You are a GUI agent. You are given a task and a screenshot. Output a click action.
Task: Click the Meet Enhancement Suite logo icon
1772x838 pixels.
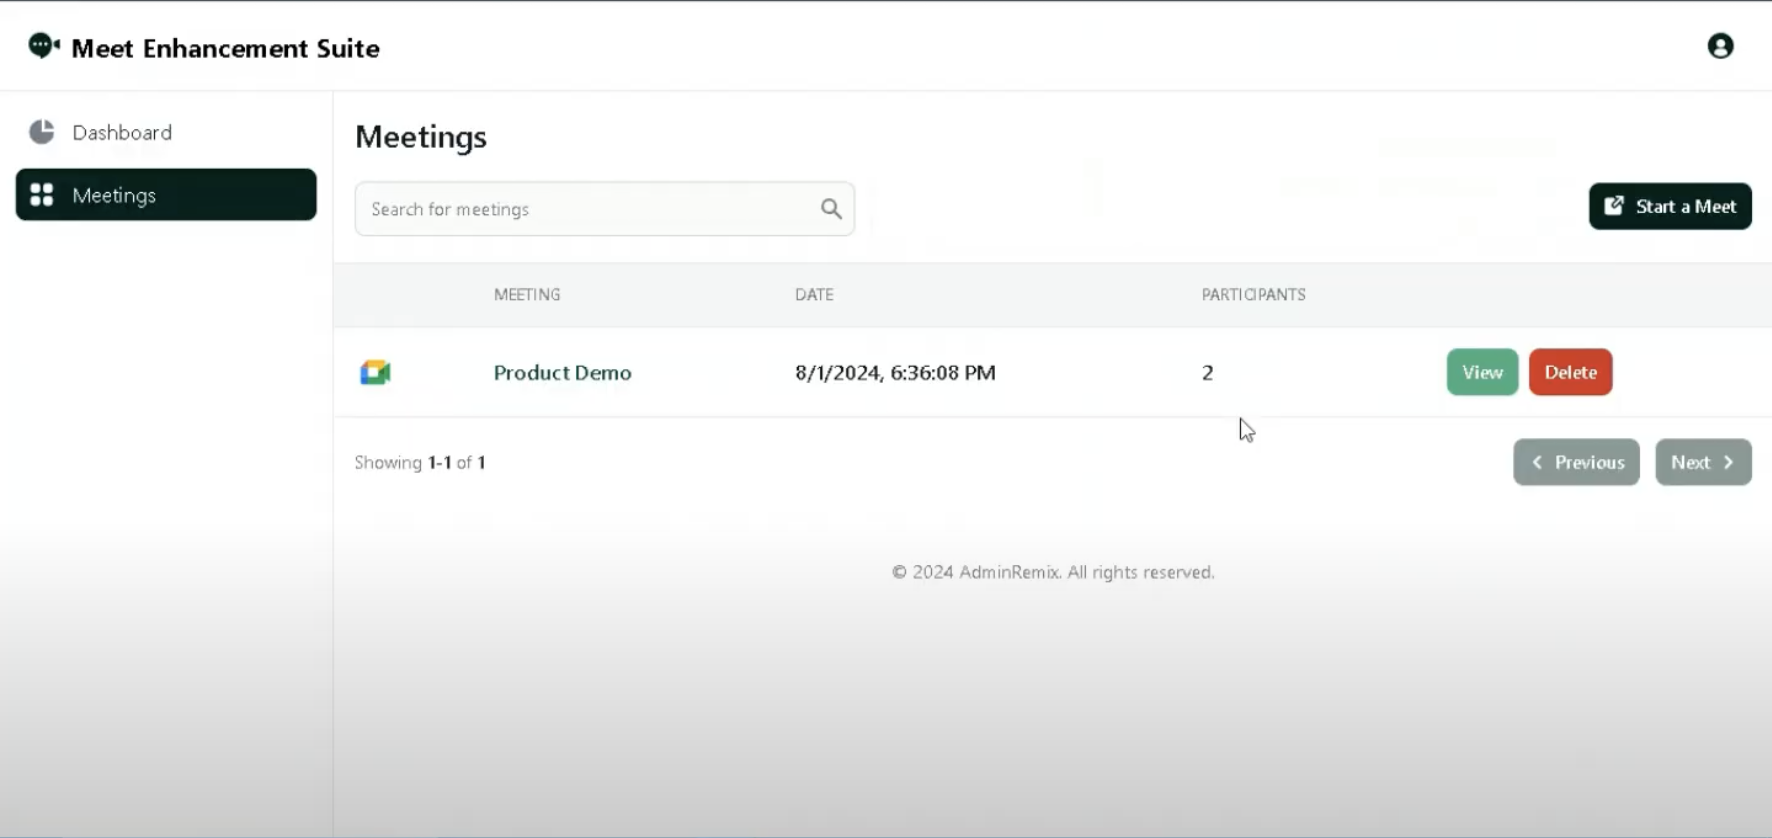click(x=43, y=46)
